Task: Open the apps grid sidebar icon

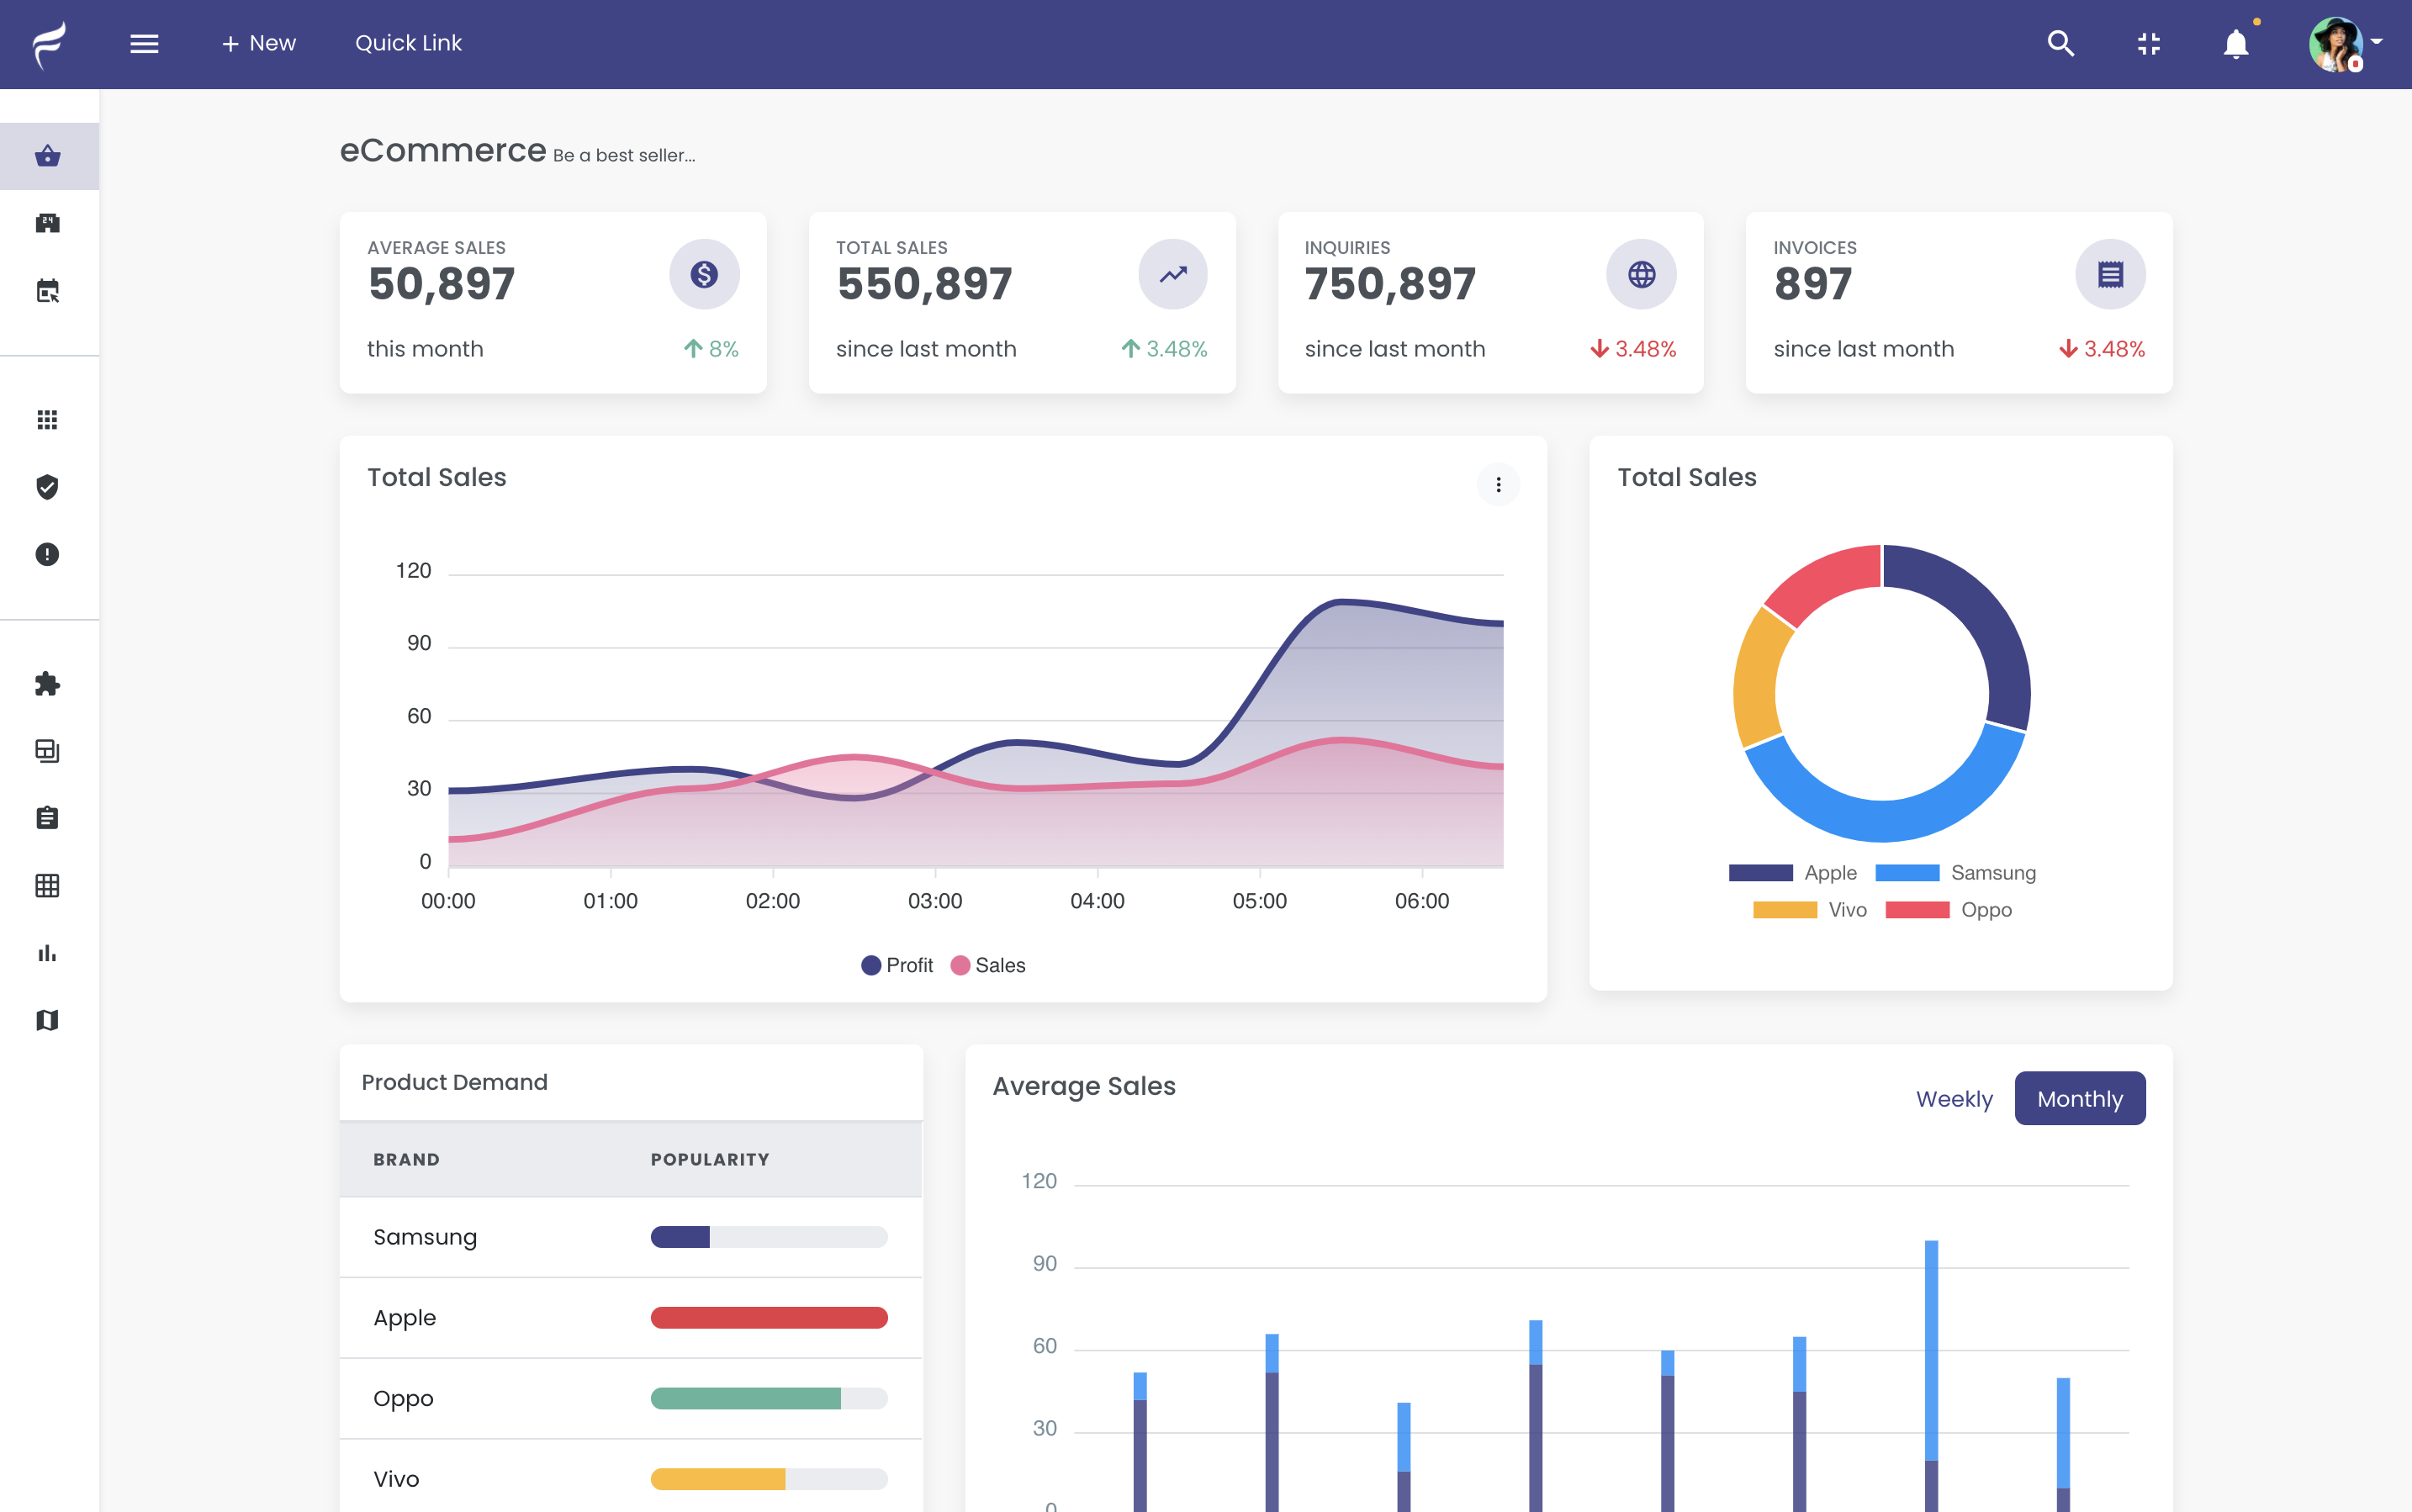Action: click(x=47, y=419)
